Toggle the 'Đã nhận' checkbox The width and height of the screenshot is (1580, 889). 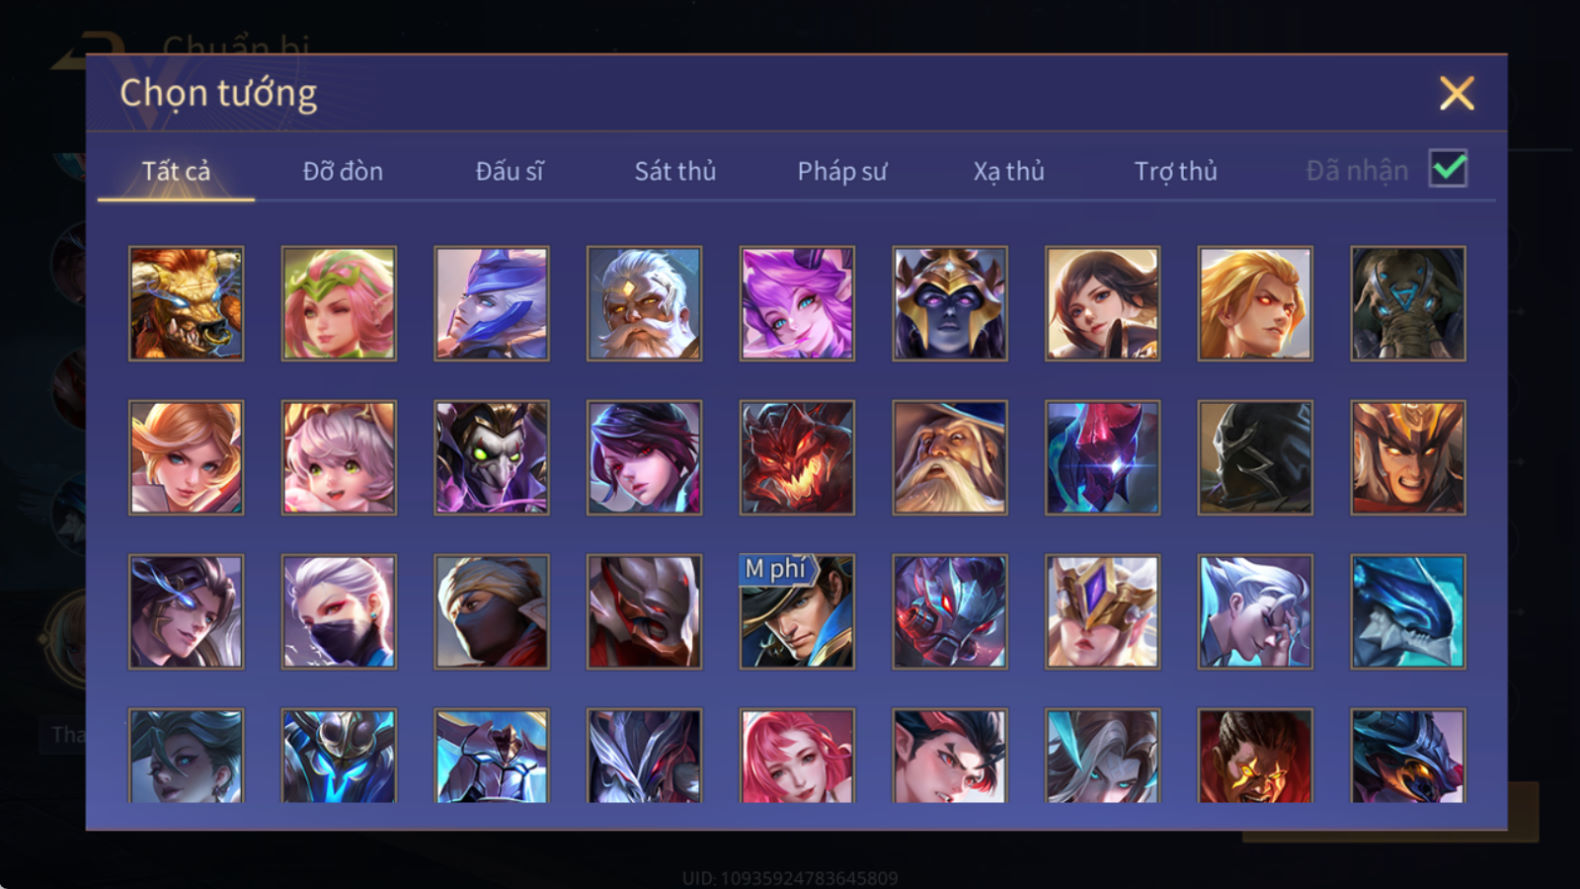pos(1448,169)
